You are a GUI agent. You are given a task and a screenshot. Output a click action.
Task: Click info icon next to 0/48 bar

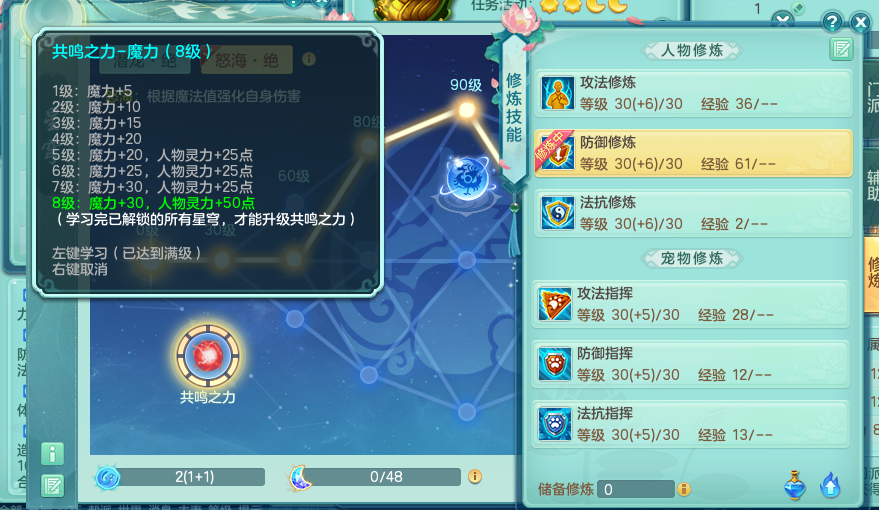coord(475,476)
